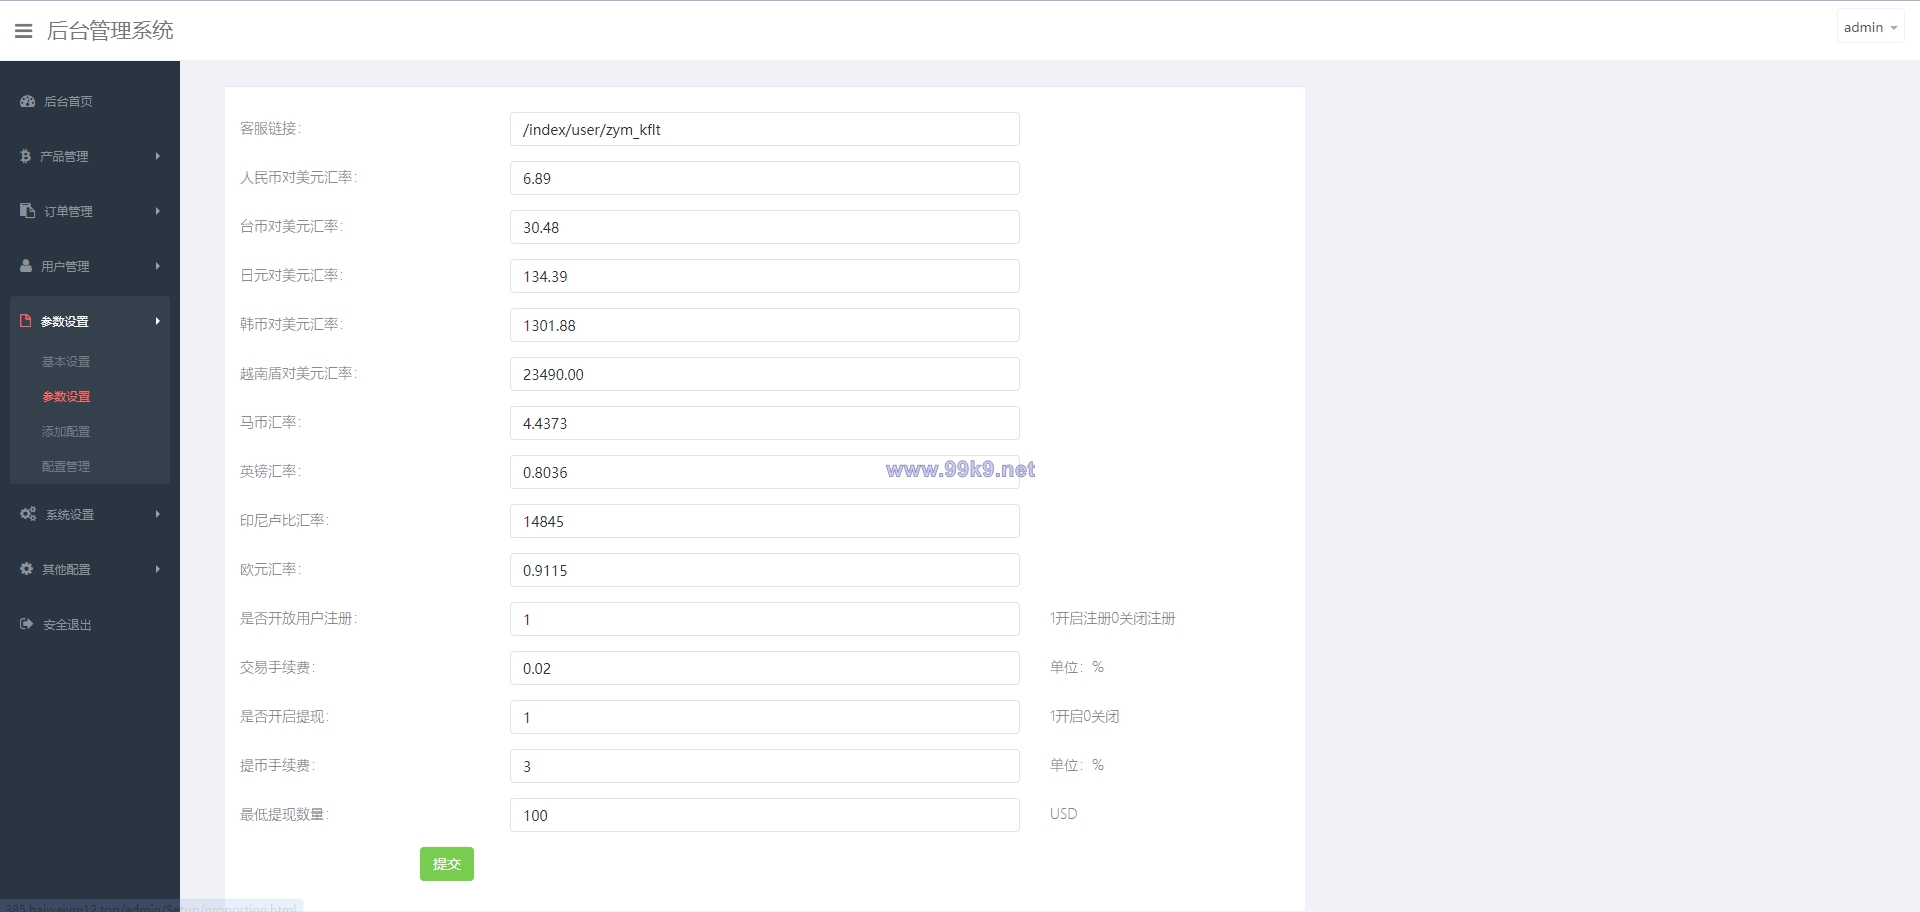Click the USD unit label
Image resolution: width=1920 pixels, height=912 pixels.
(1063, 814)
